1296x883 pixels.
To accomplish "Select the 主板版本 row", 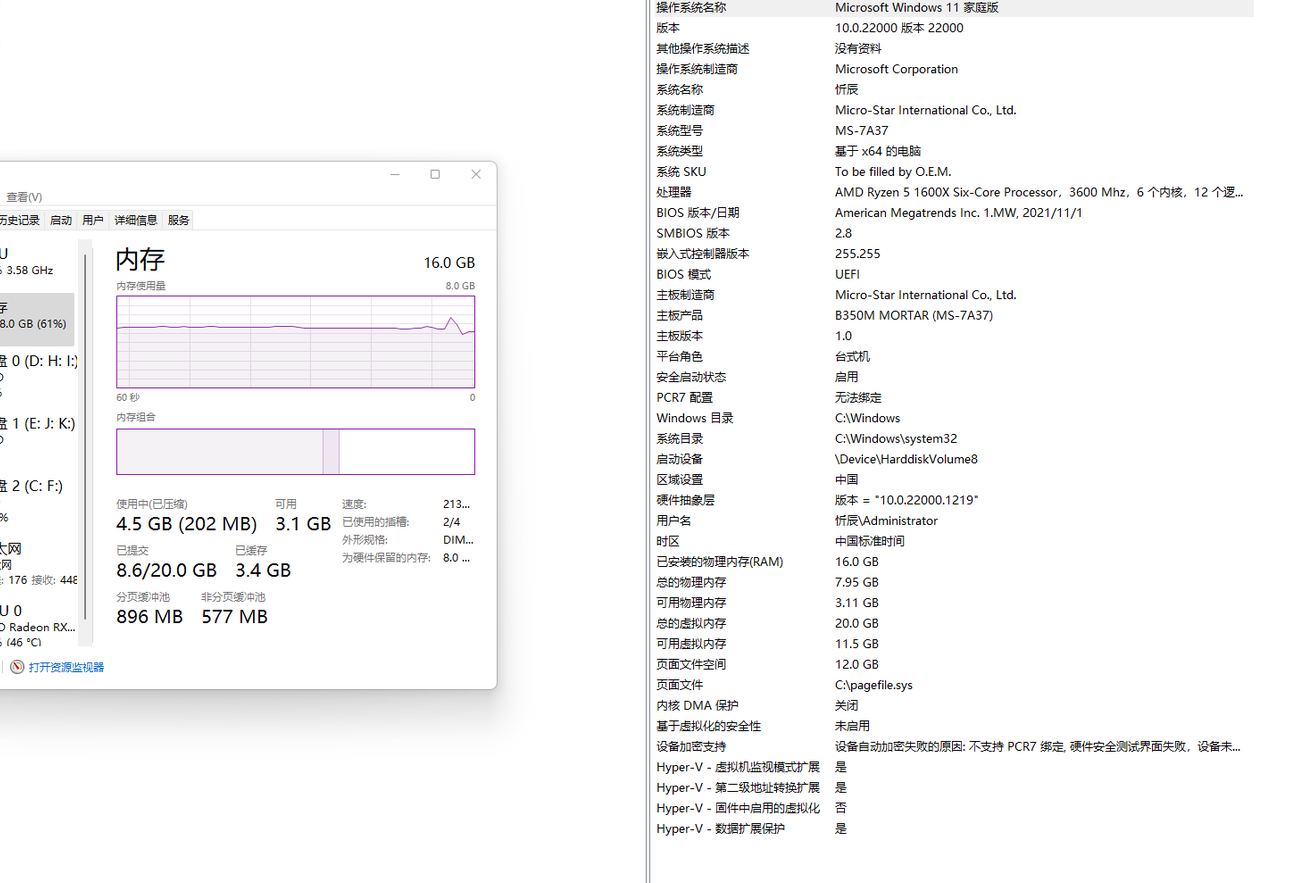I will 952,336.
